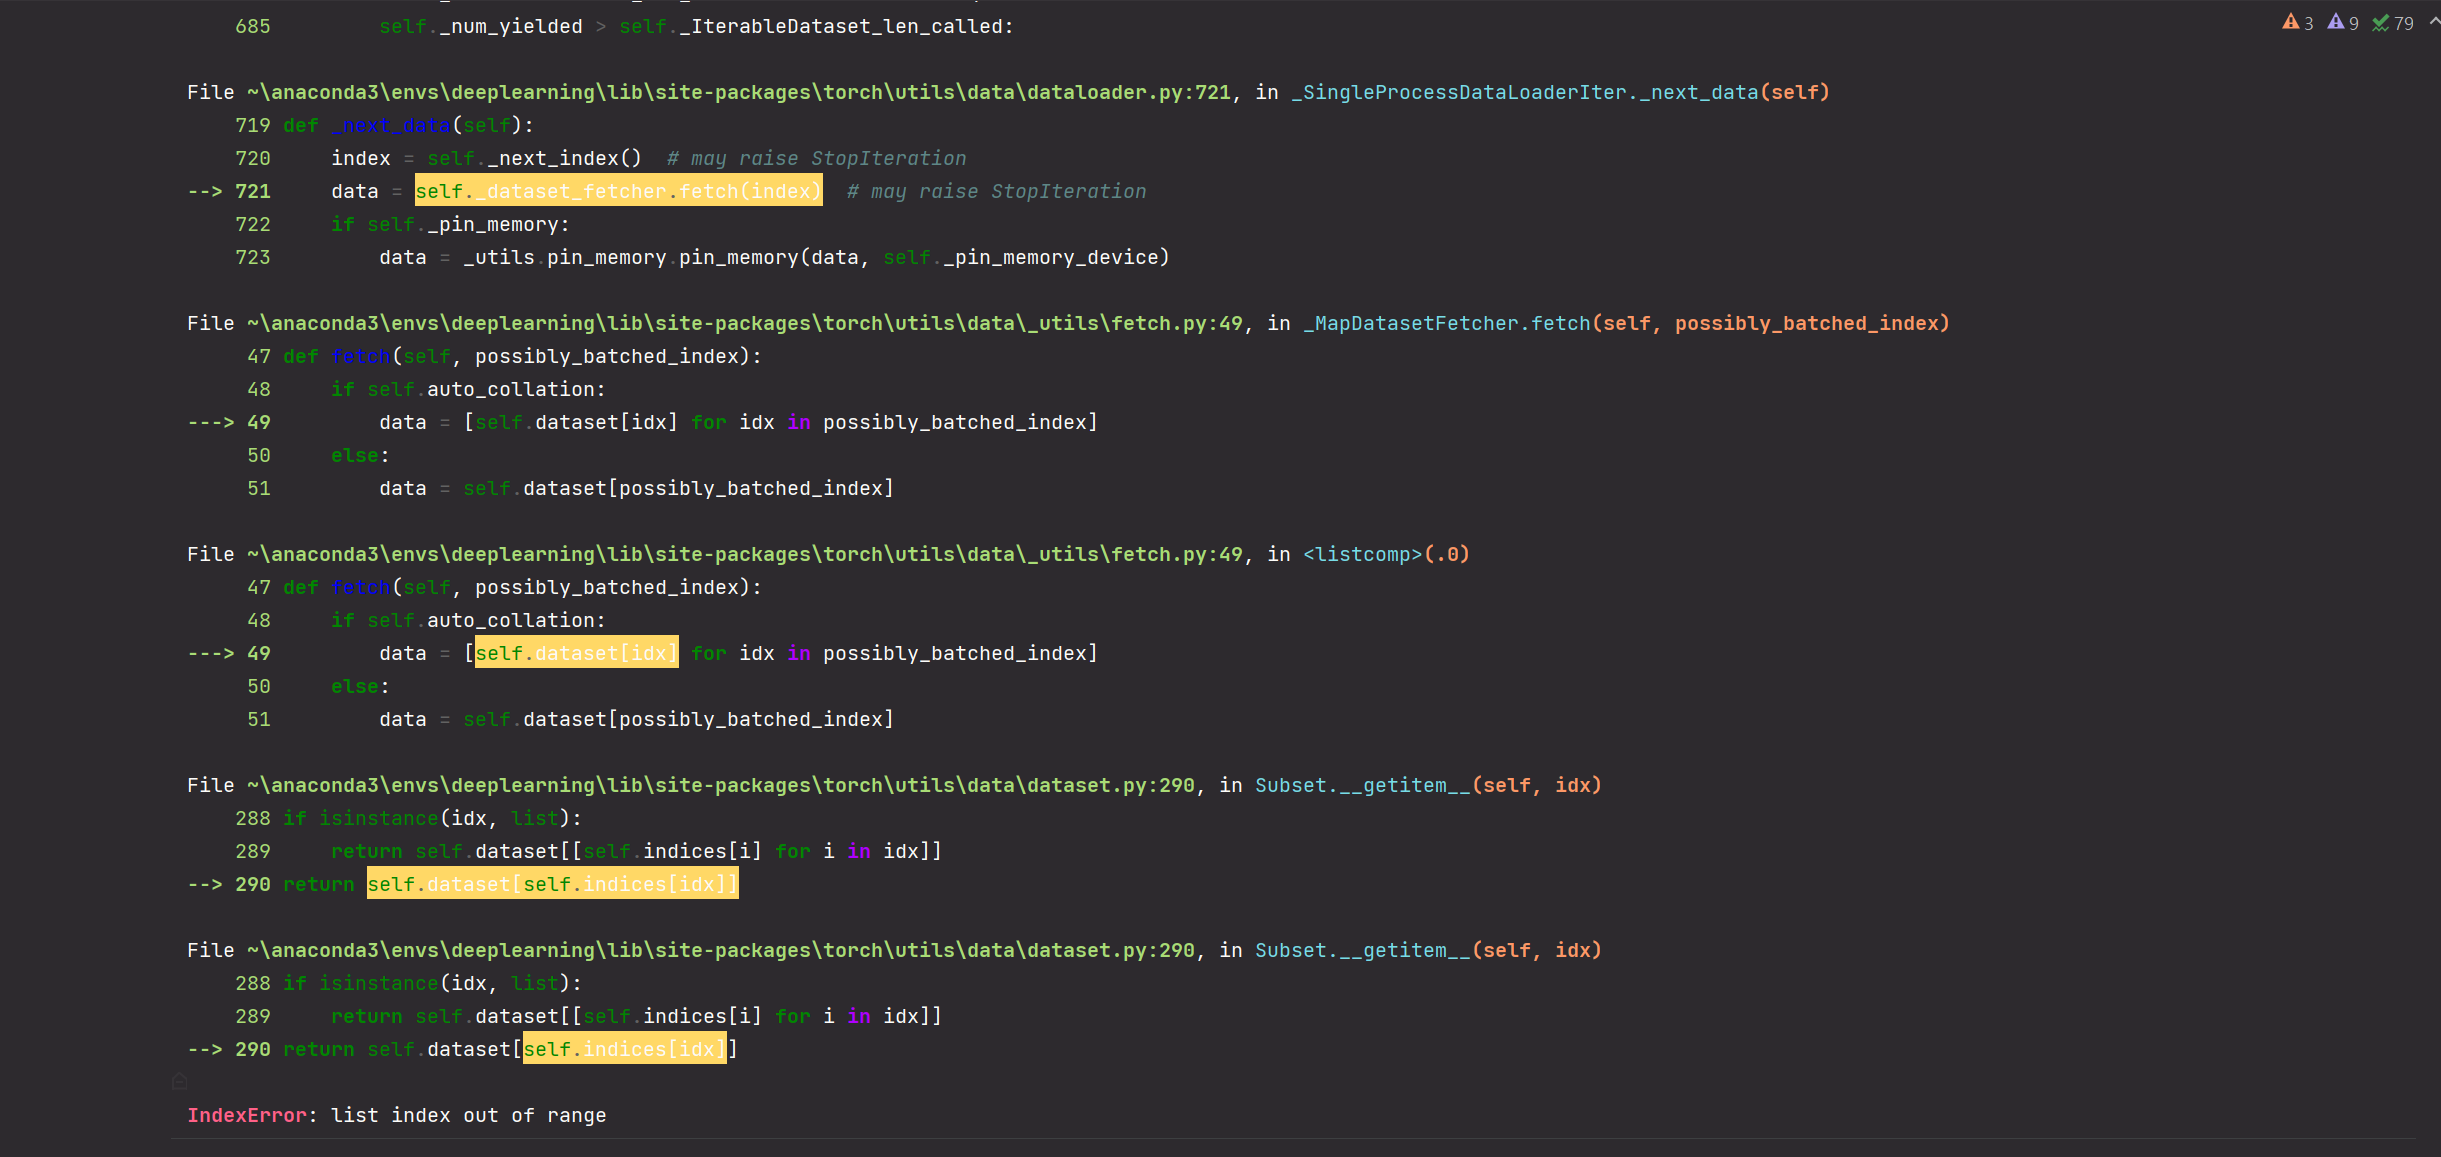2441x1157 pixels.
Task: Open the dataloader.py:721 file link
Action: (x=739, y=92)
